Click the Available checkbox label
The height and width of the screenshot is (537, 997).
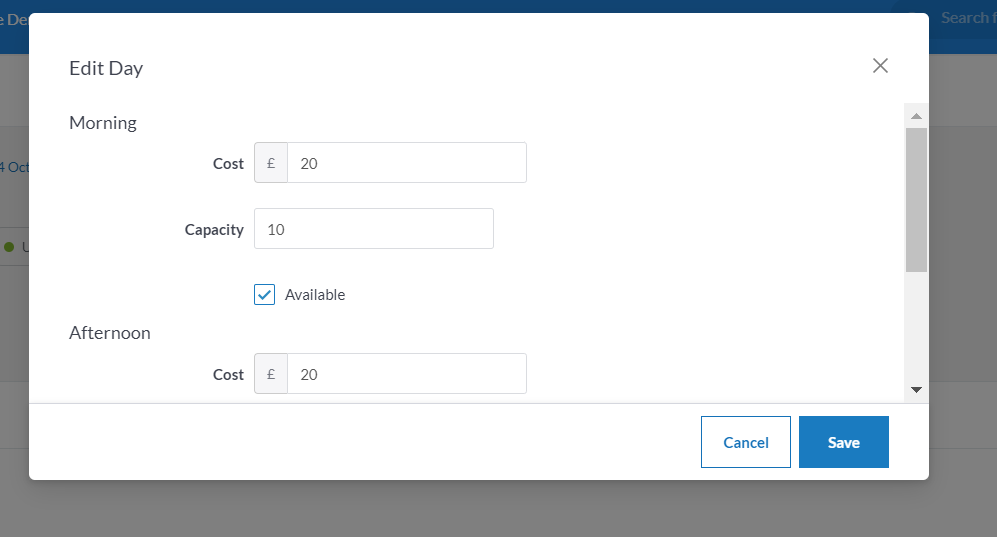coord(315,295)
